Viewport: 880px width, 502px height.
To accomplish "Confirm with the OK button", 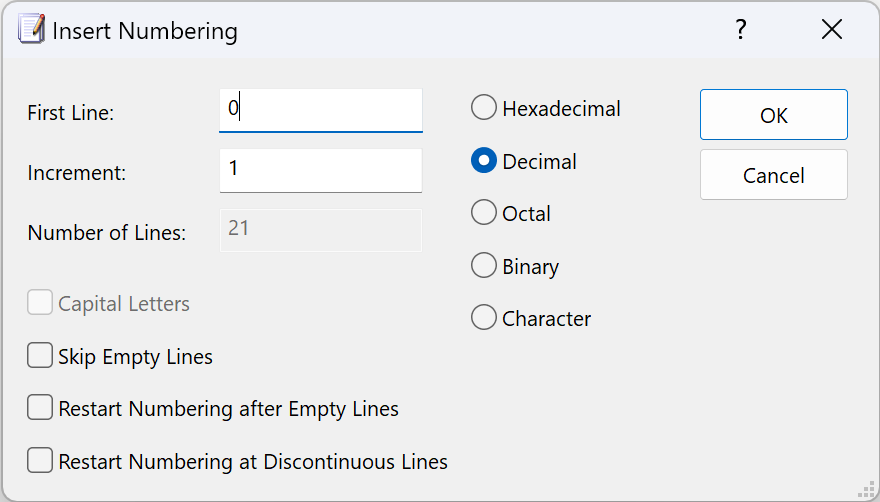I will tap(774, 115).
